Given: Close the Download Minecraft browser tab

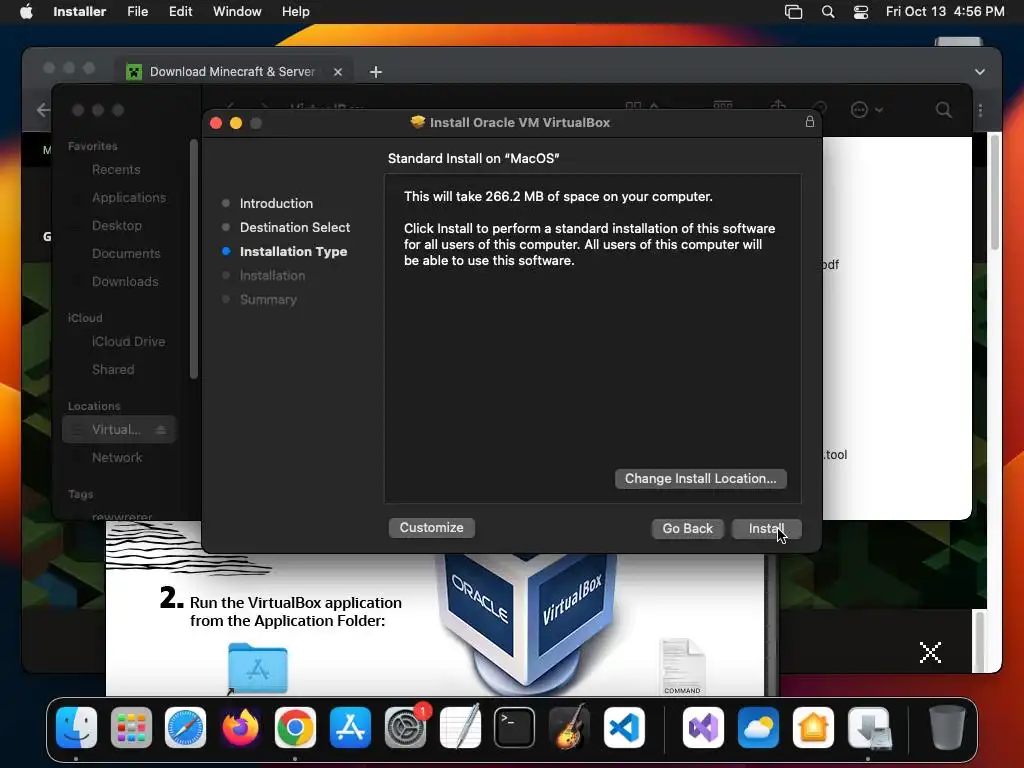Looking at the screenshot, I should tap(338, 72).
